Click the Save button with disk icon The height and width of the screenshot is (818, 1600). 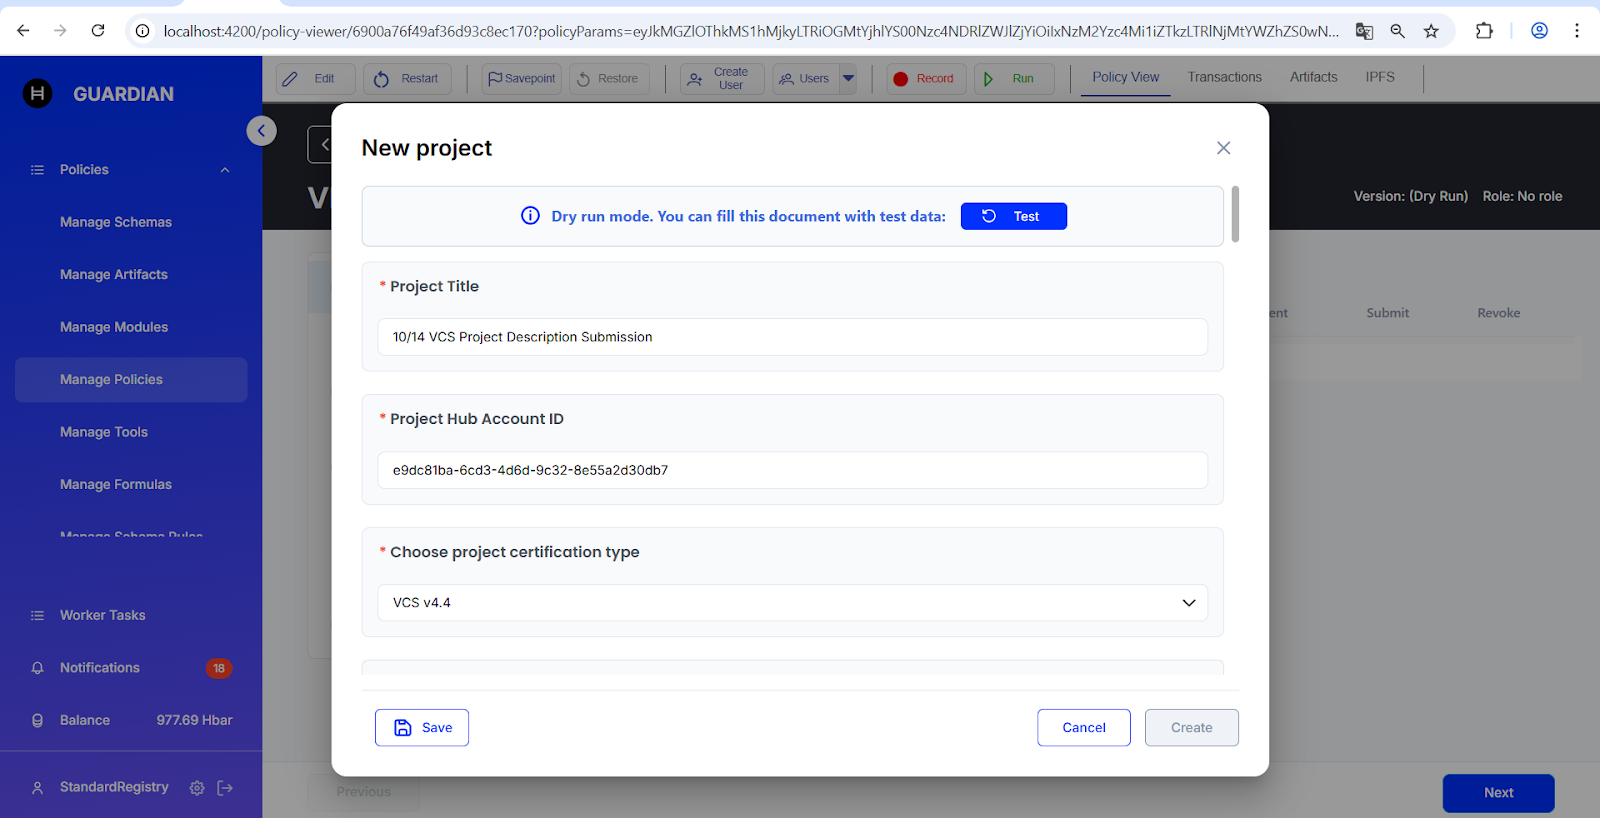coord(422,728)
